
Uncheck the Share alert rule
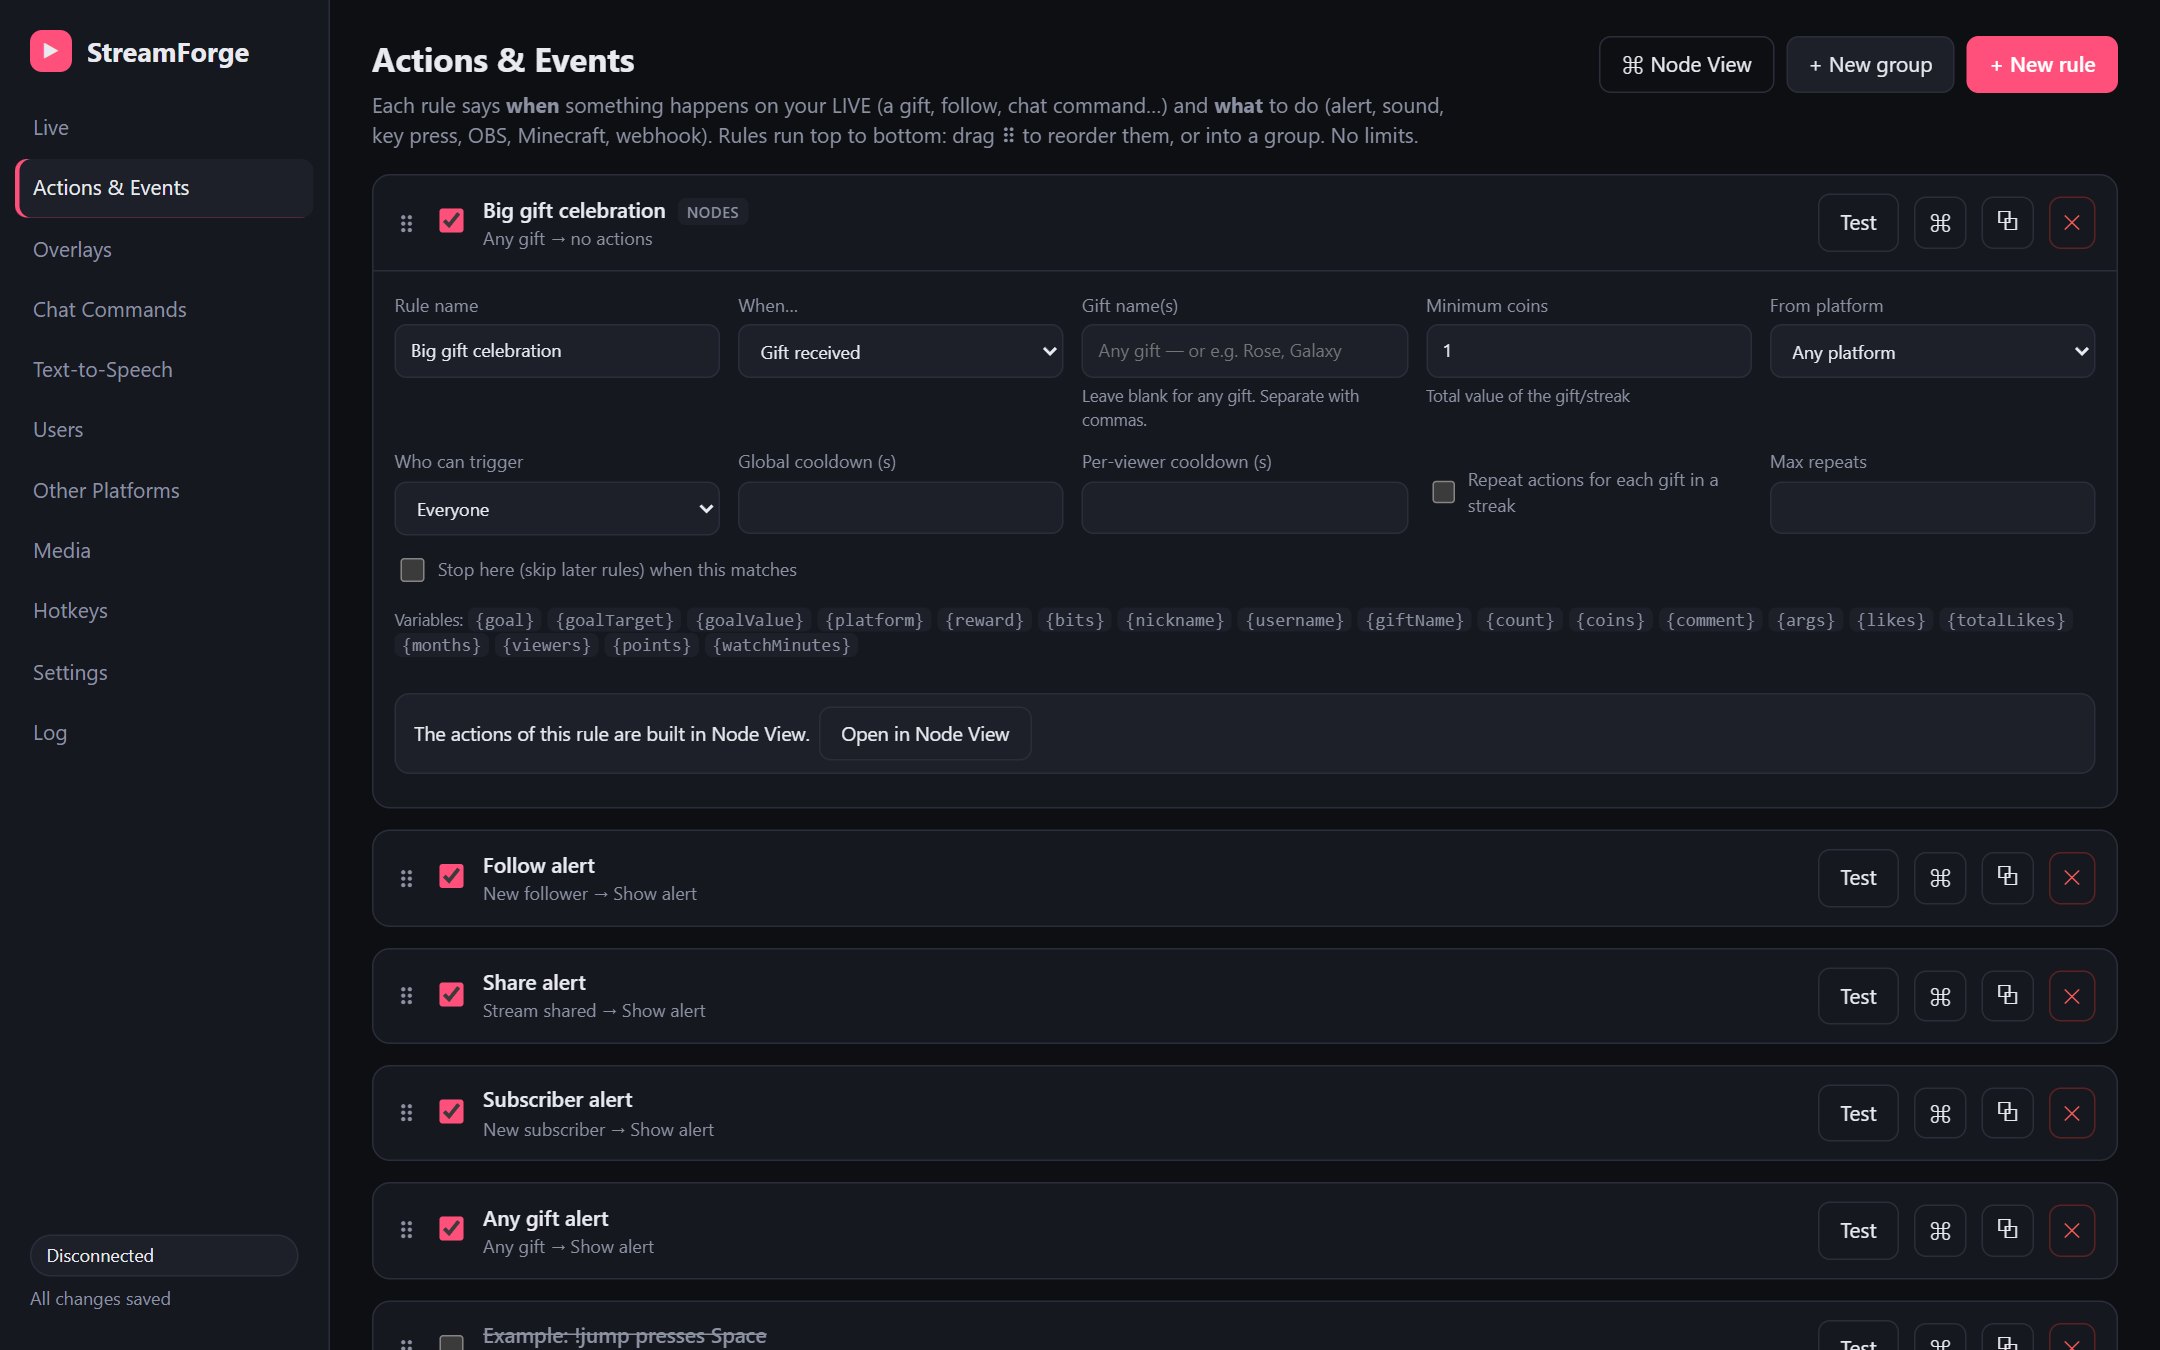(x=451, y=995)
